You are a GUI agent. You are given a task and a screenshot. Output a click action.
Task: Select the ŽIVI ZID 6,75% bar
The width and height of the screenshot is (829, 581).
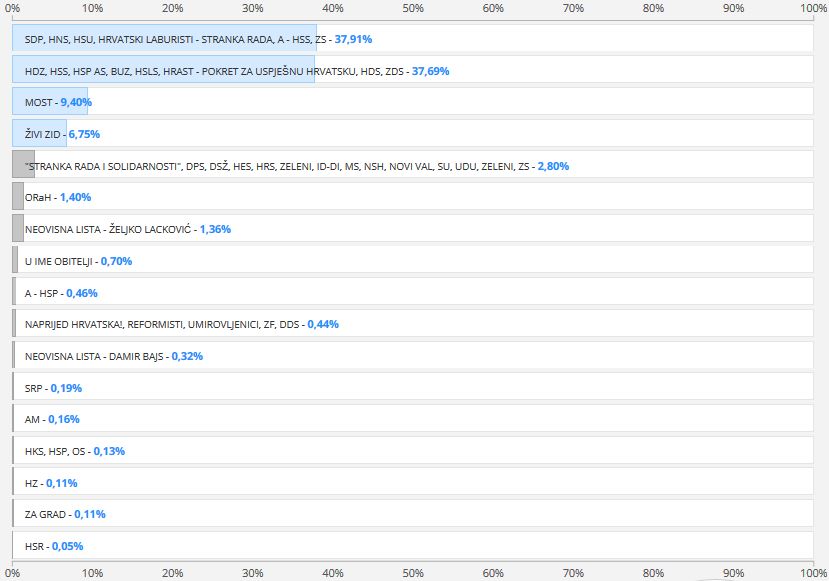click(39, 134)
